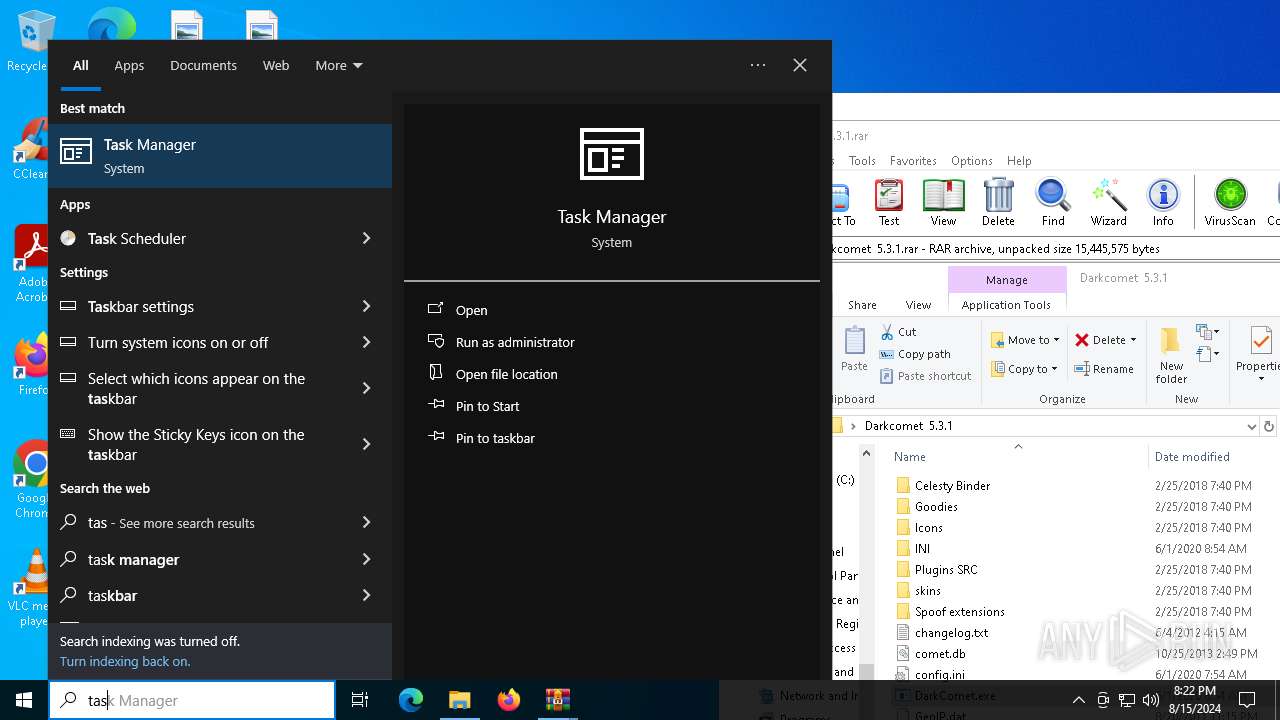1280x720 pixels.
Task: Open WinRAR Favorites menu
Action: 913,160
